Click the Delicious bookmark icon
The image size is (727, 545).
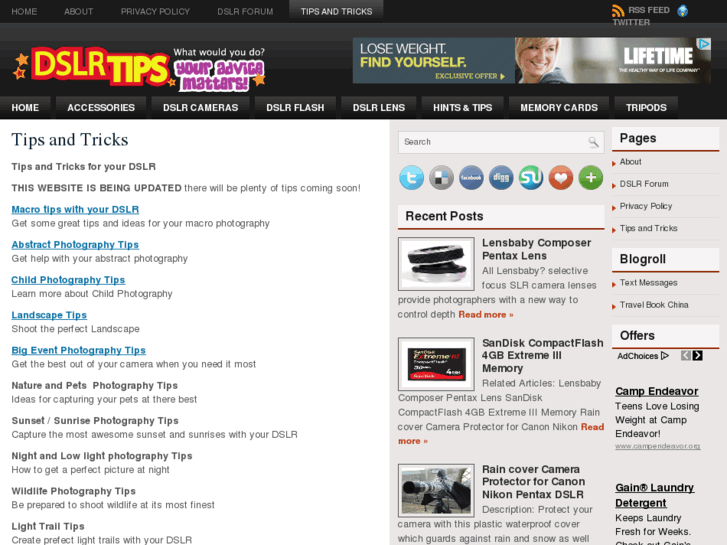[x=441, y=178]
